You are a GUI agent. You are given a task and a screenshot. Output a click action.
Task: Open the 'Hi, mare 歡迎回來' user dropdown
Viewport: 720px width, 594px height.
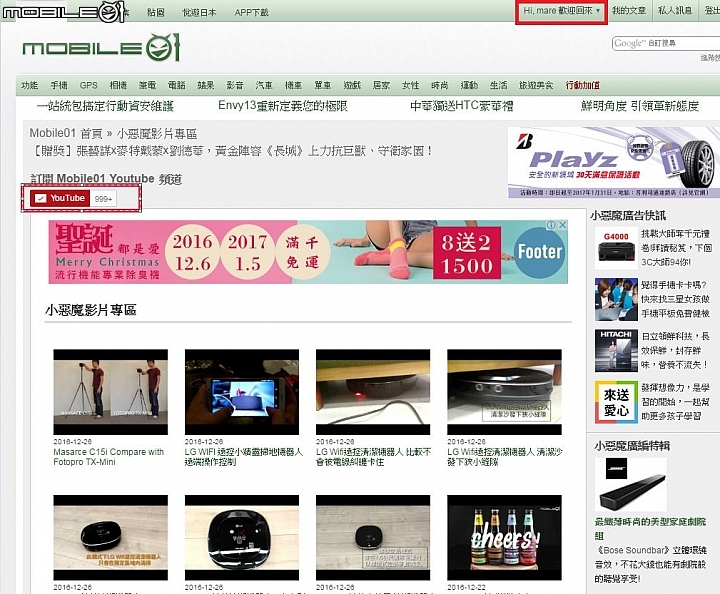coord(561,11)
